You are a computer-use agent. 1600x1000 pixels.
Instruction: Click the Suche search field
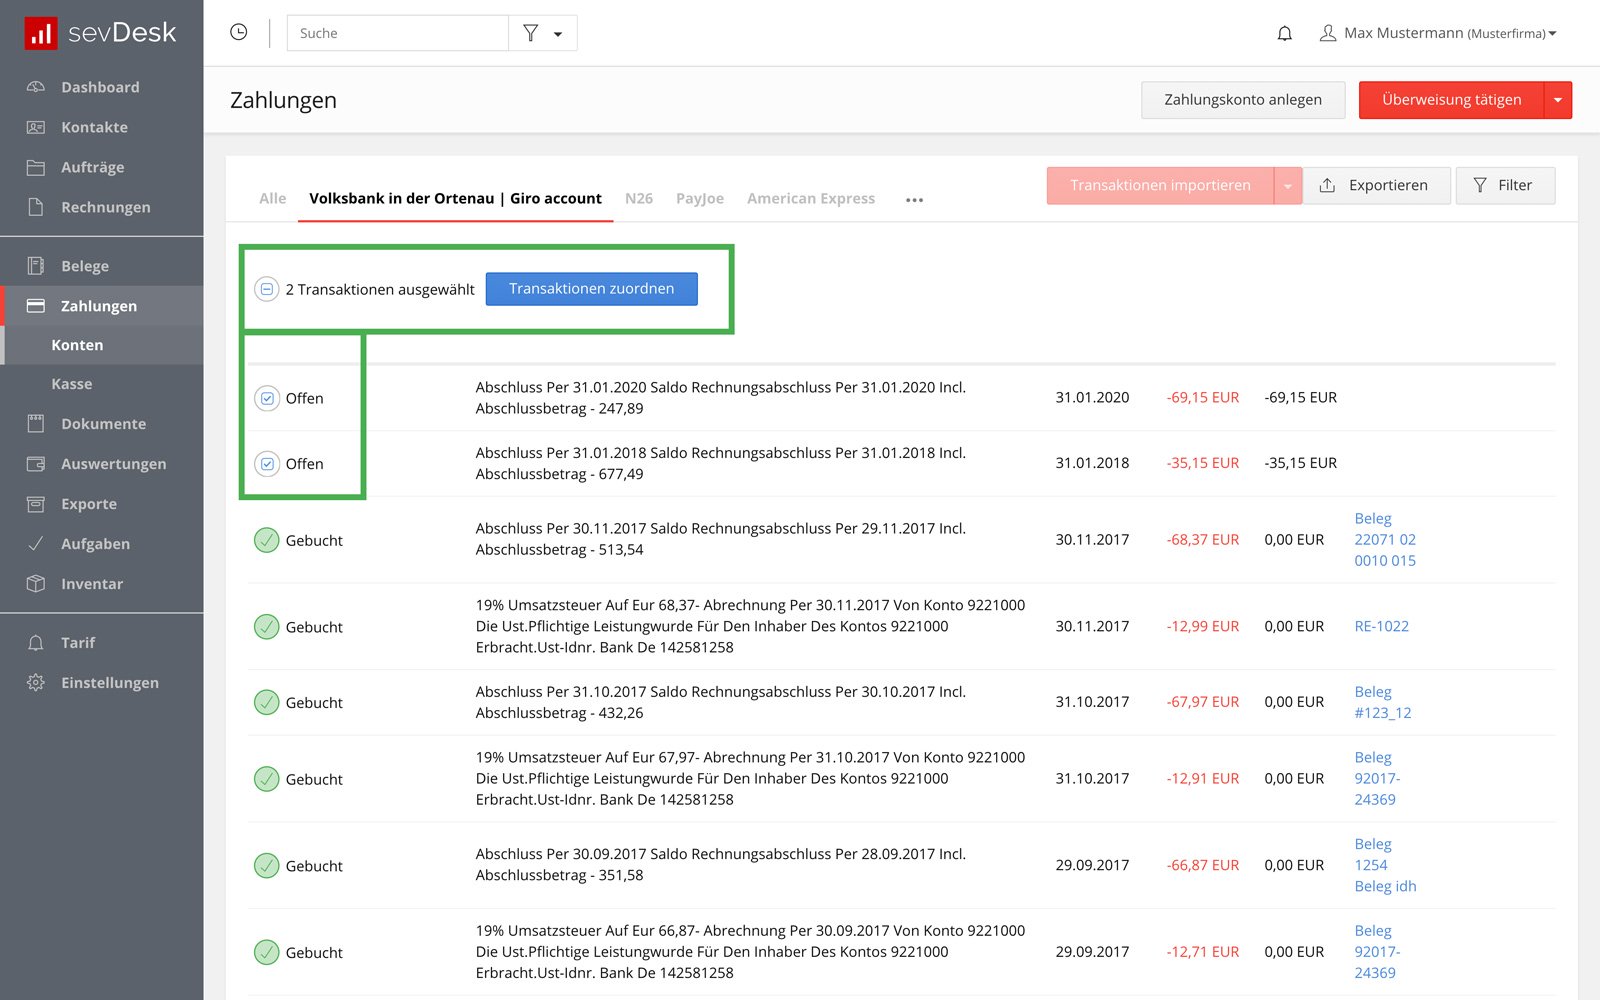tap(398, 33)
